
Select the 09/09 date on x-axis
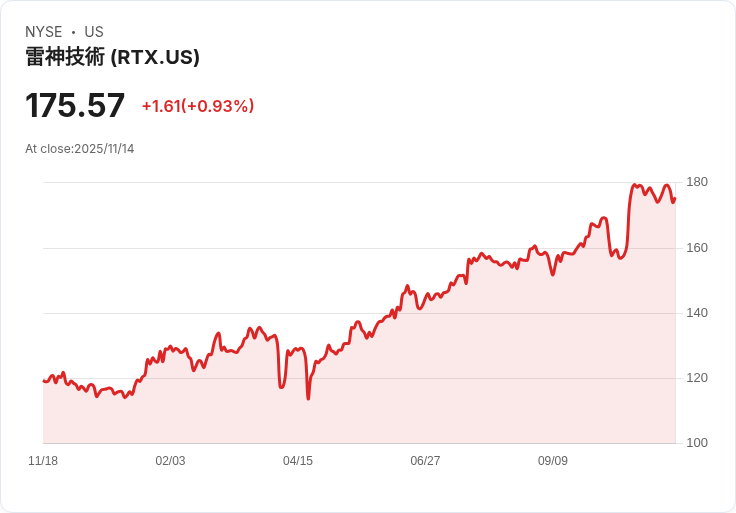[x=553, y=461]
